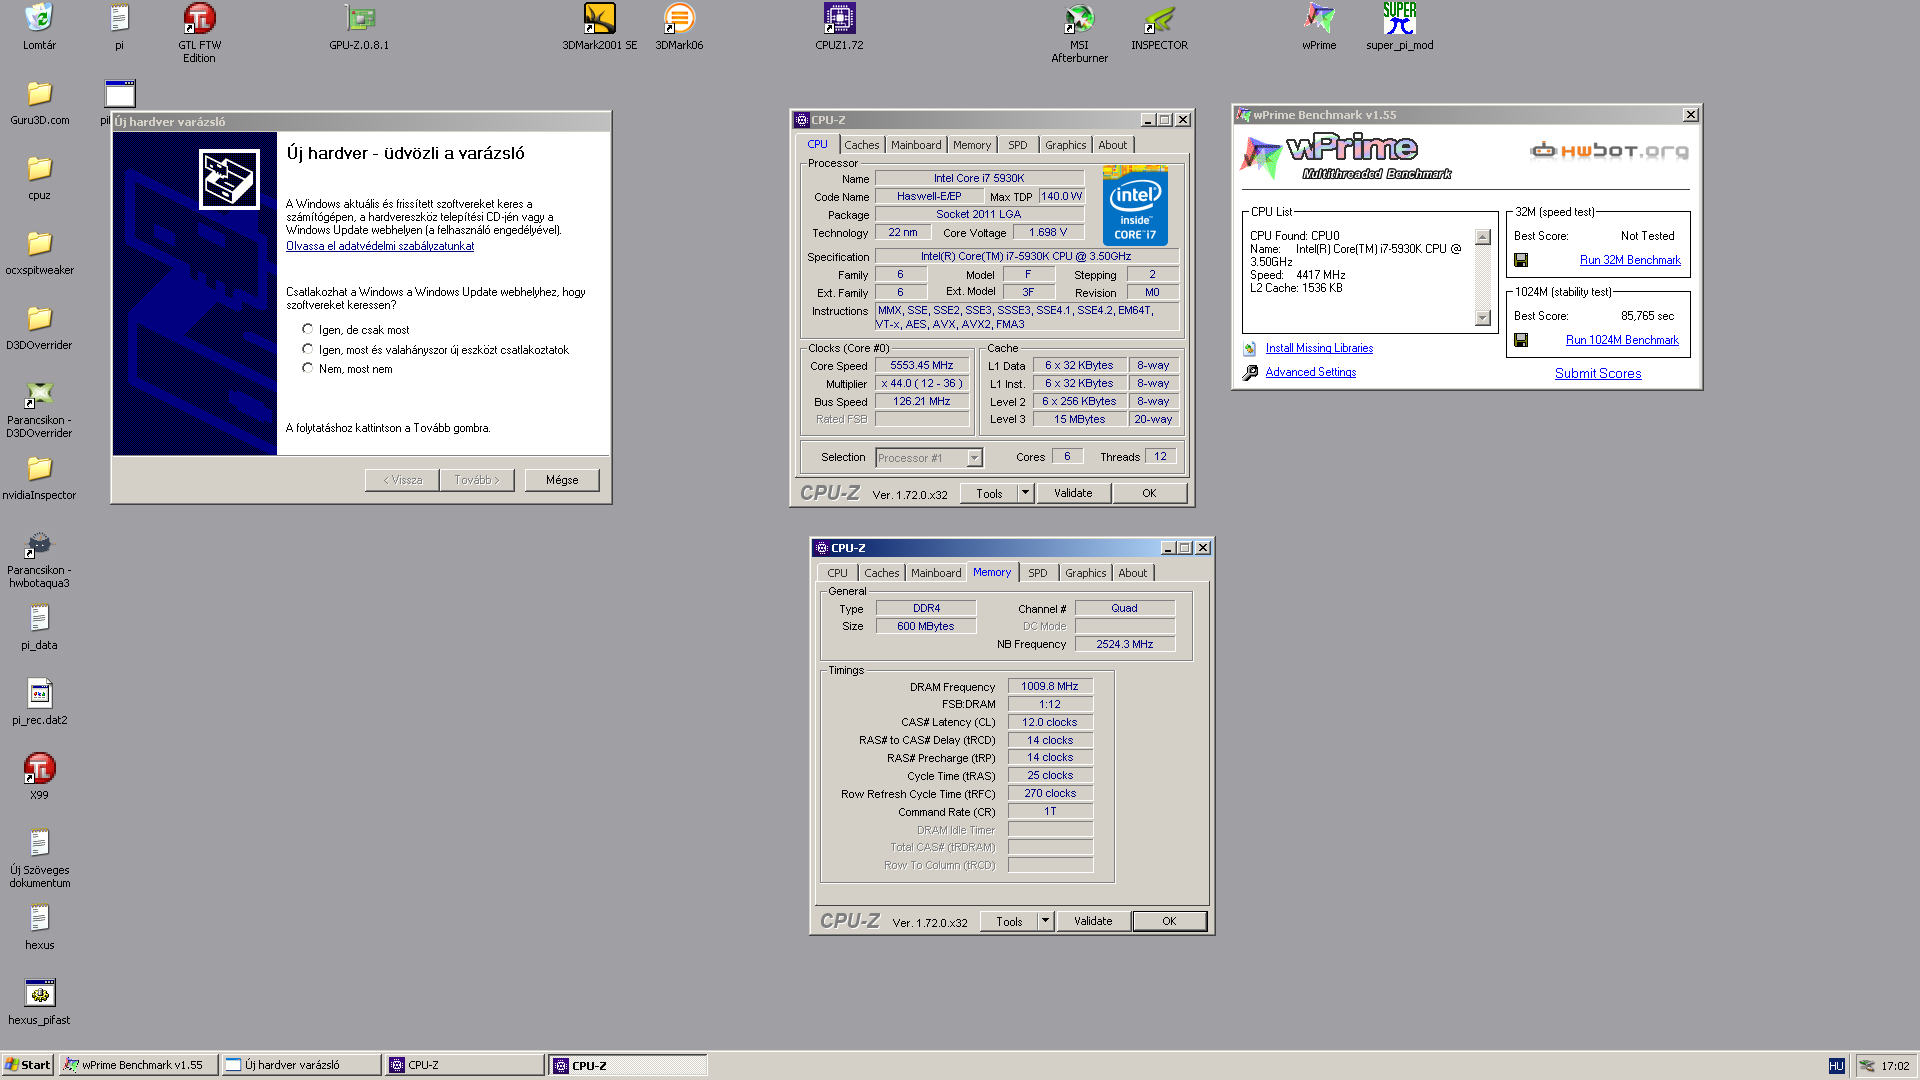Launch wPrime desktop shortcut
The height and width of the screenshot is (1080, 1920).
(1319, 27)
